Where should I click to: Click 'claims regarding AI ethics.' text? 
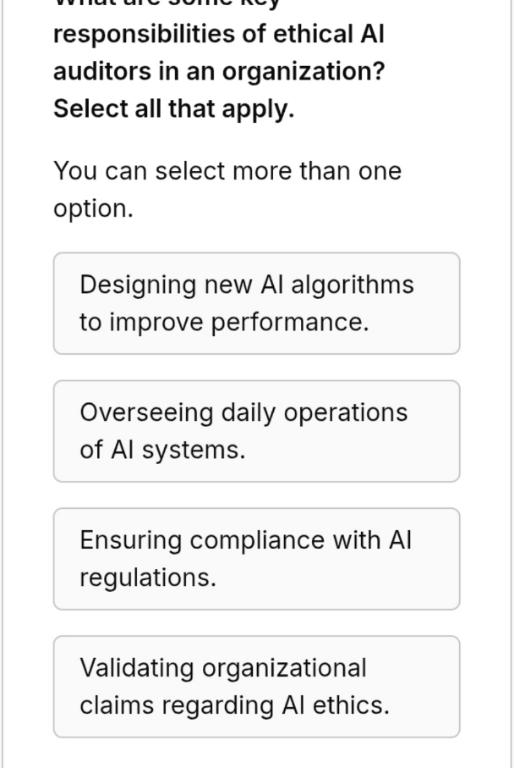[234, 706]
